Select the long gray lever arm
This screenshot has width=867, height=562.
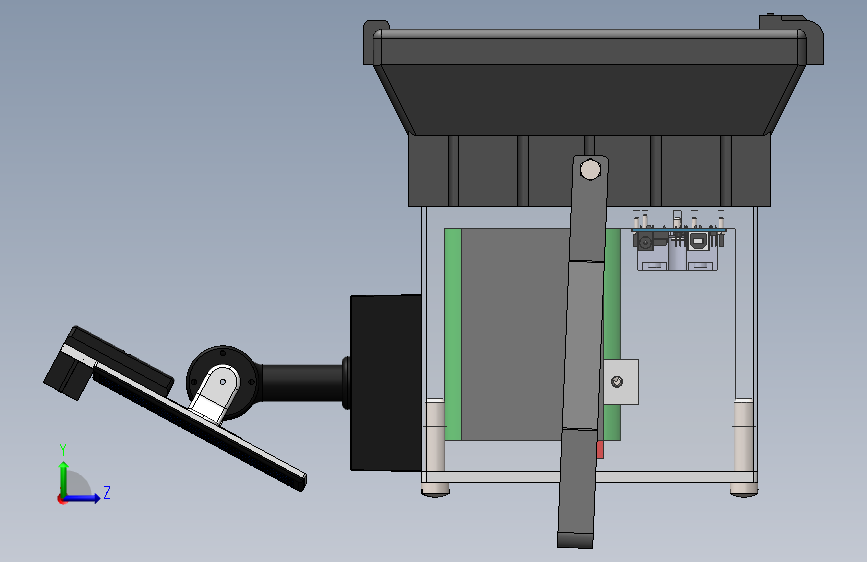click(583, 354)
